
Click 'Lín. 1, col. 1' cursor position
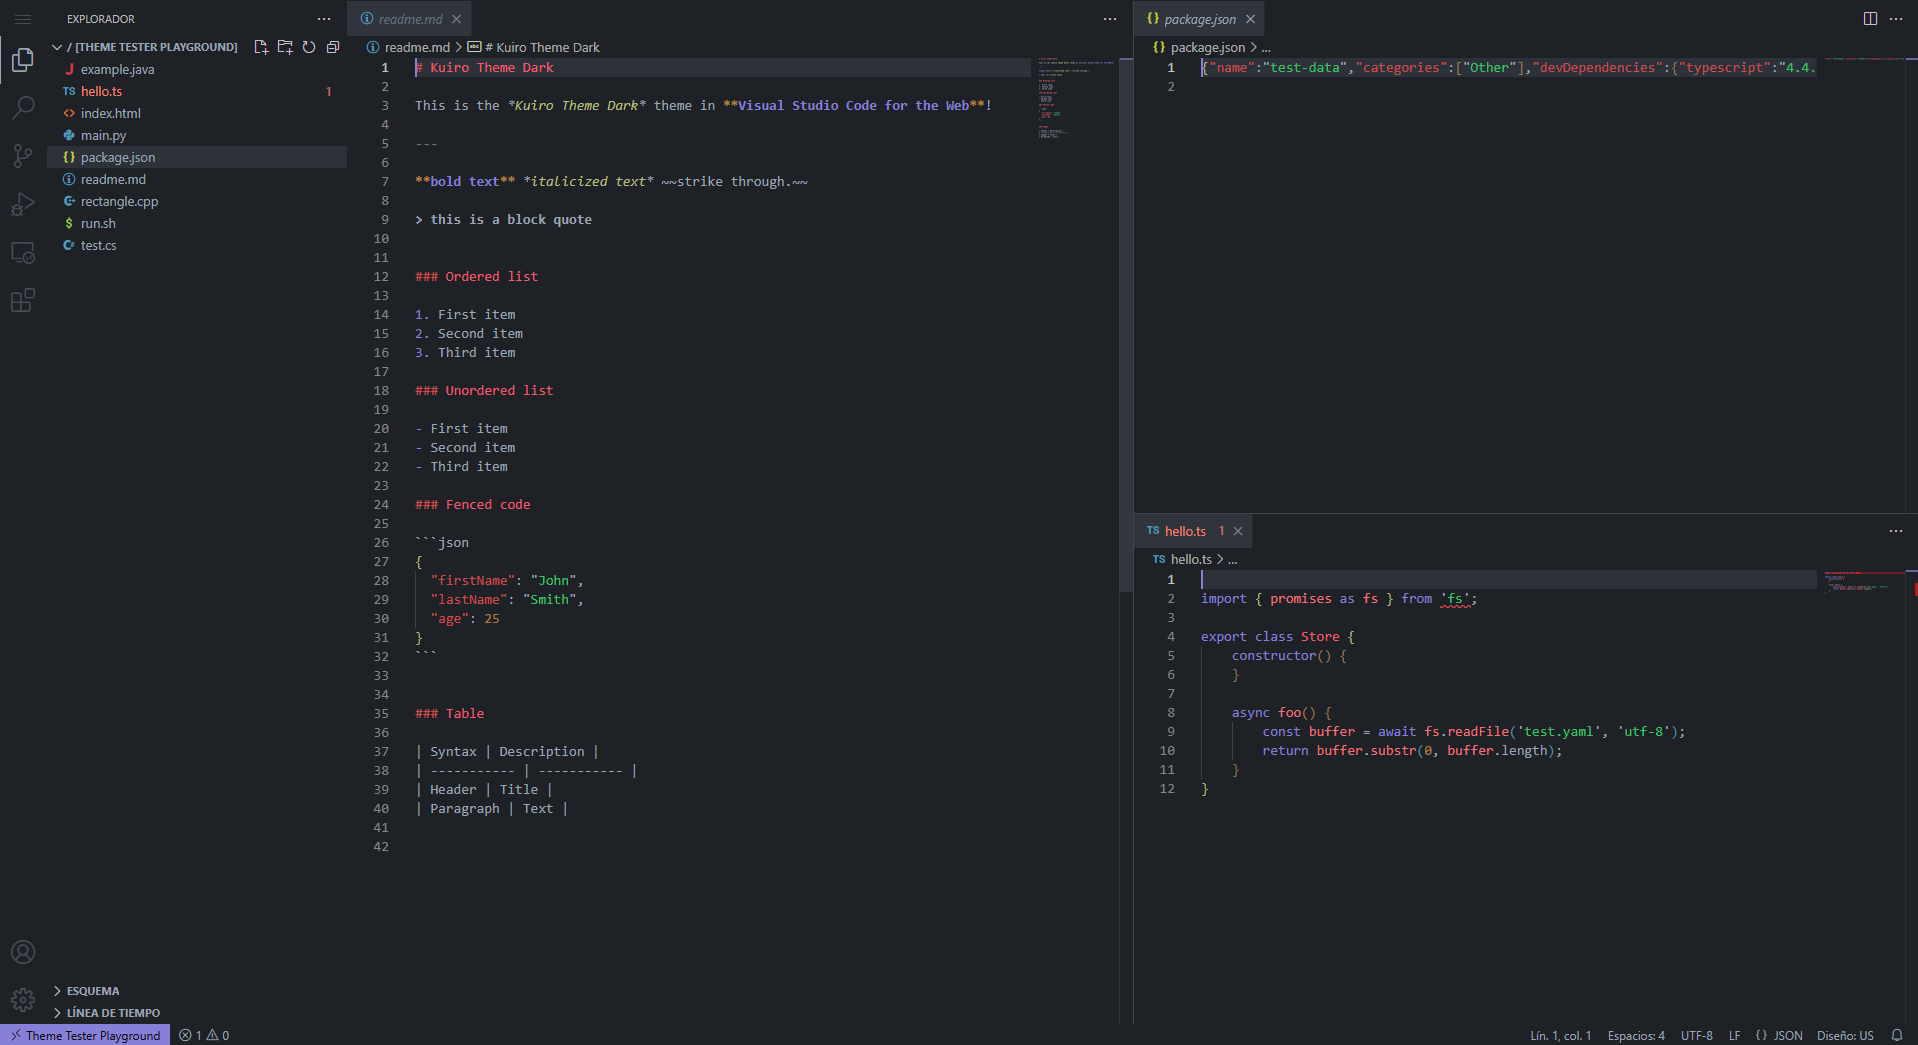click(1560, 1036)
